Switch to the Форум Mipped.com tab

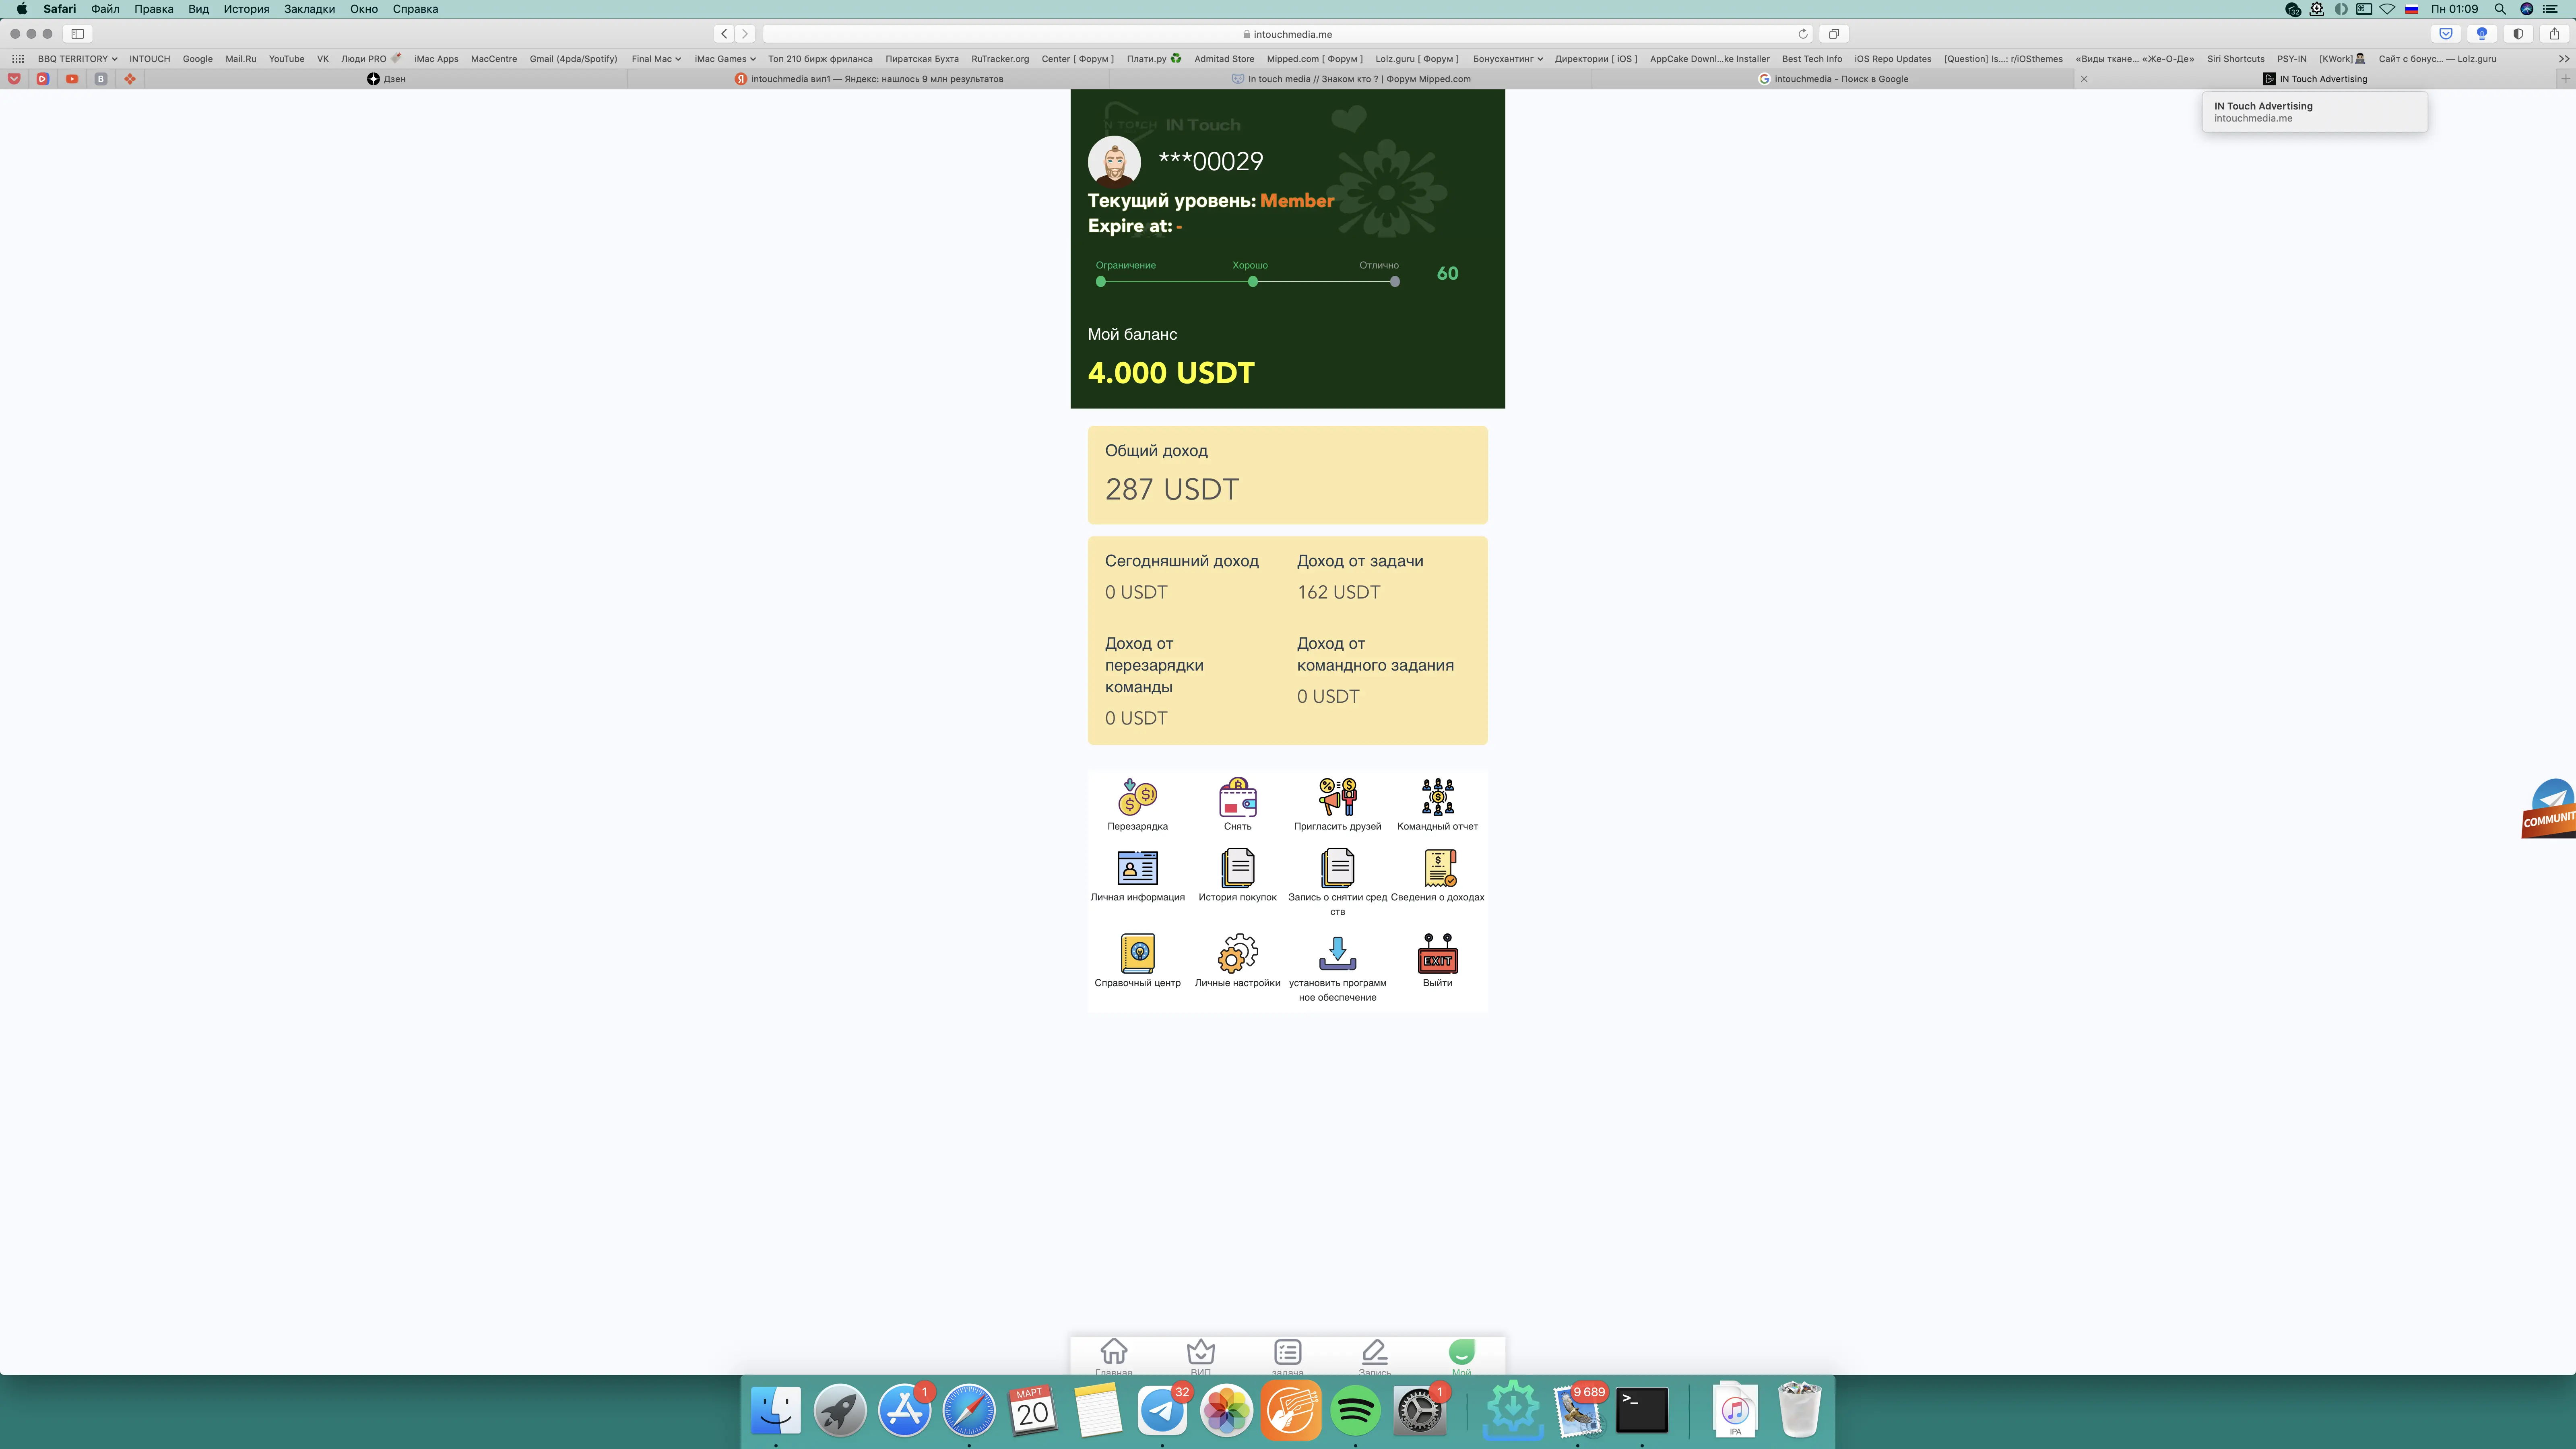1351,79
